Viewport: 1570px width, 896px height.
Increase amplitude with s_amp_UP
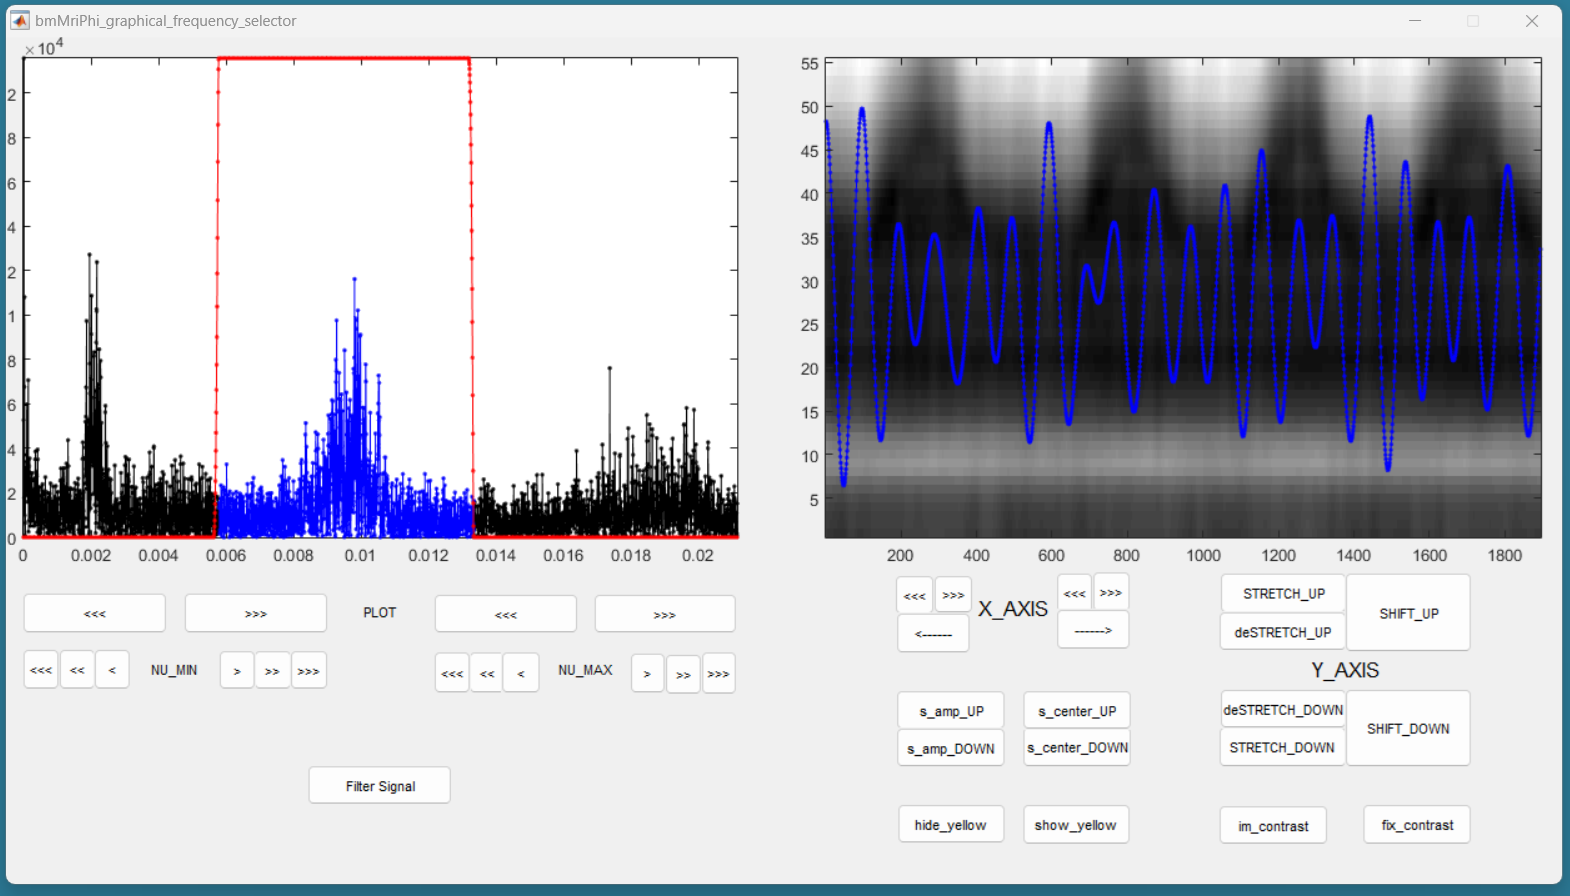click(951, 711)
